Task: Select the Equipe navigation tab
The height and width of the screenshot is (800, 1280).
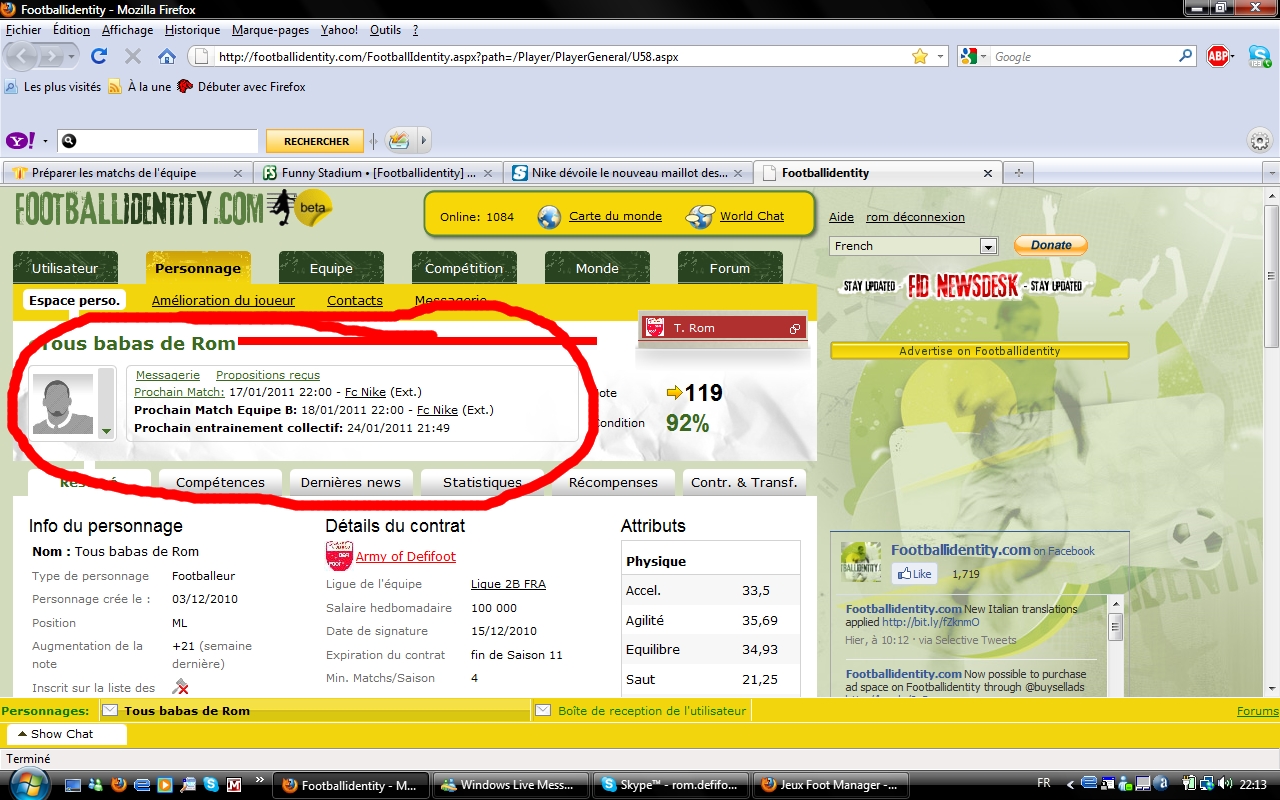Action: point(331,268)
